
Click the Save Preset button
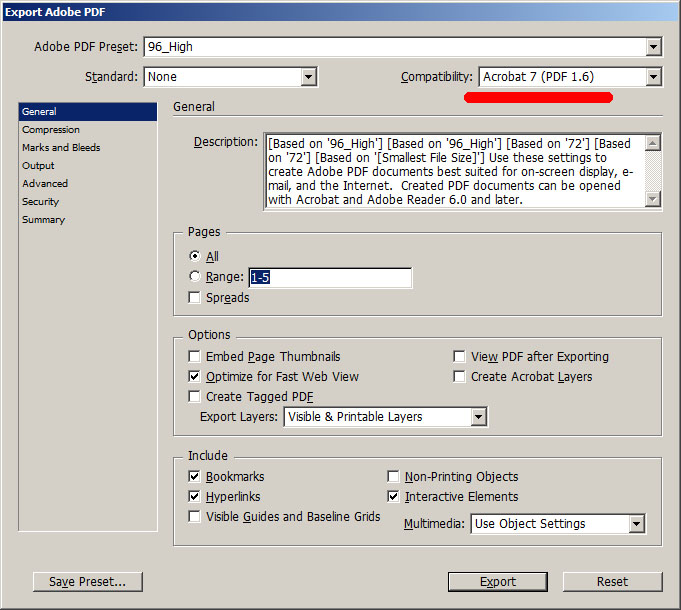point(88,582)
